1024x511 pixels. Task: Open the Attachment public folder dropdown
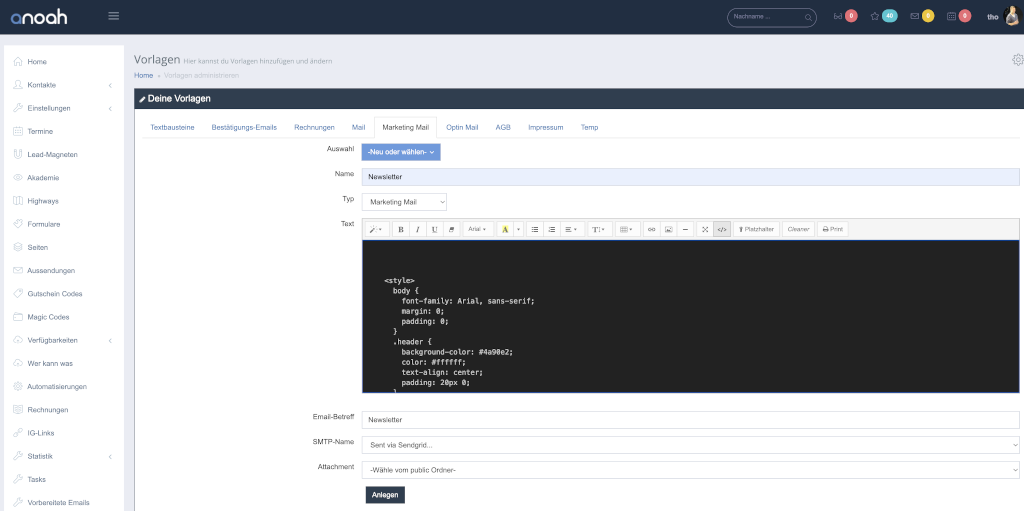[x=690, y=469]
